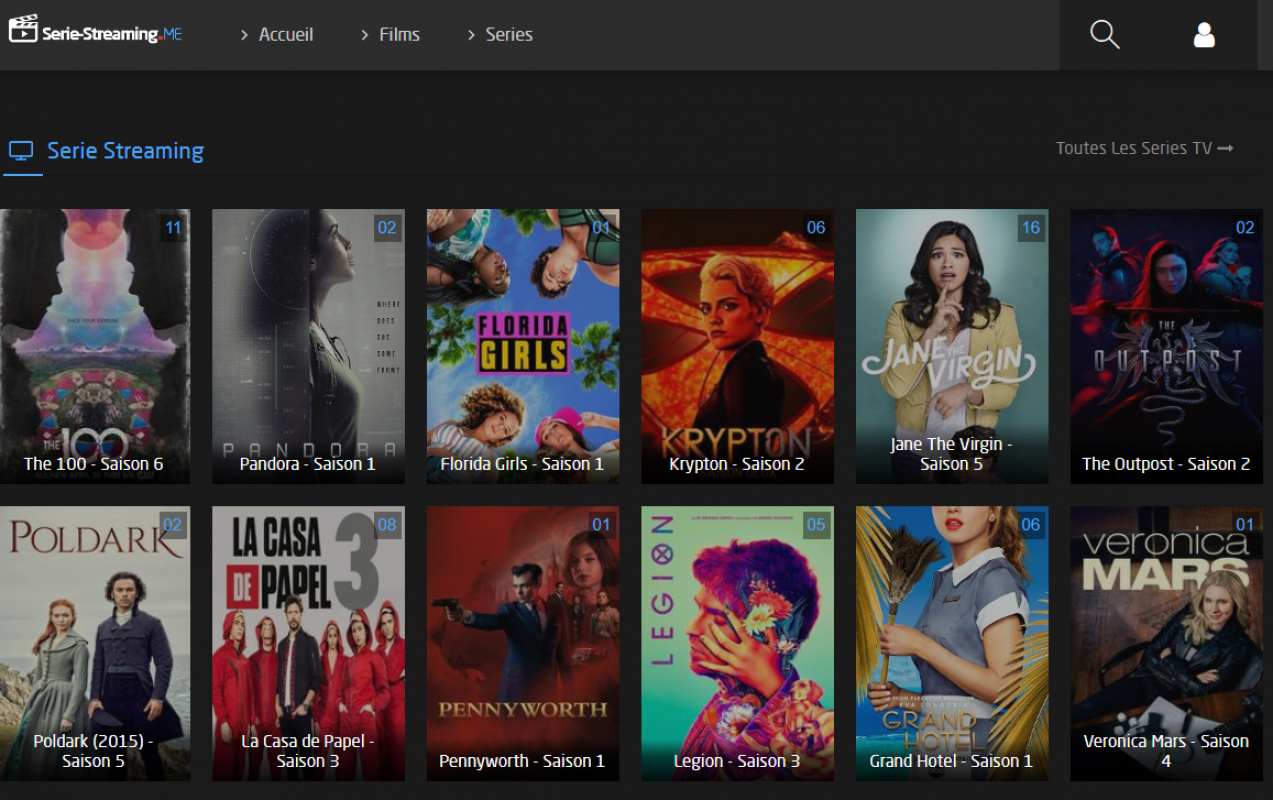Click the 'Pennyworth - Saison 1' title

[523, 761]
